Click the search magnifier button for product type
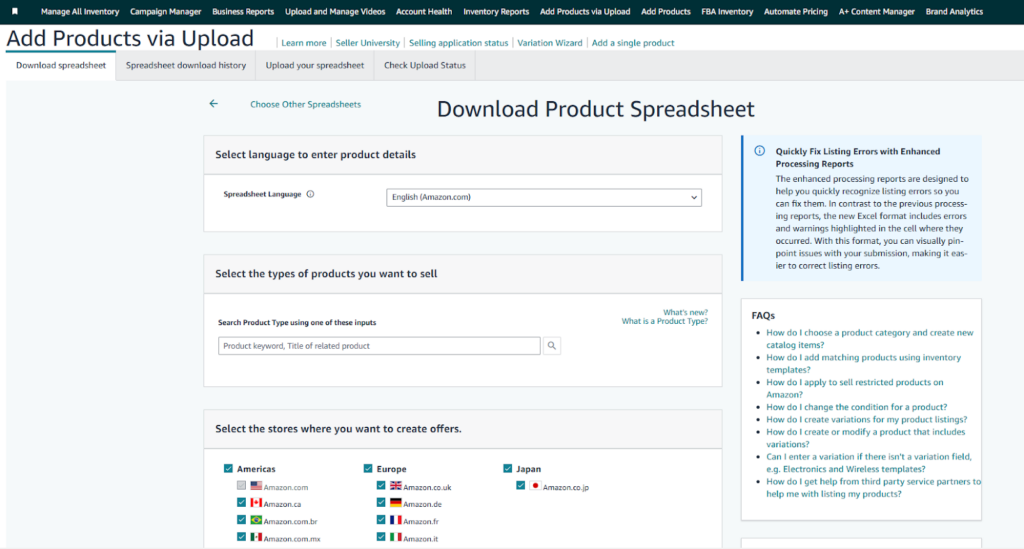The height and width of the screenshot is (549, 1024). 552,346
